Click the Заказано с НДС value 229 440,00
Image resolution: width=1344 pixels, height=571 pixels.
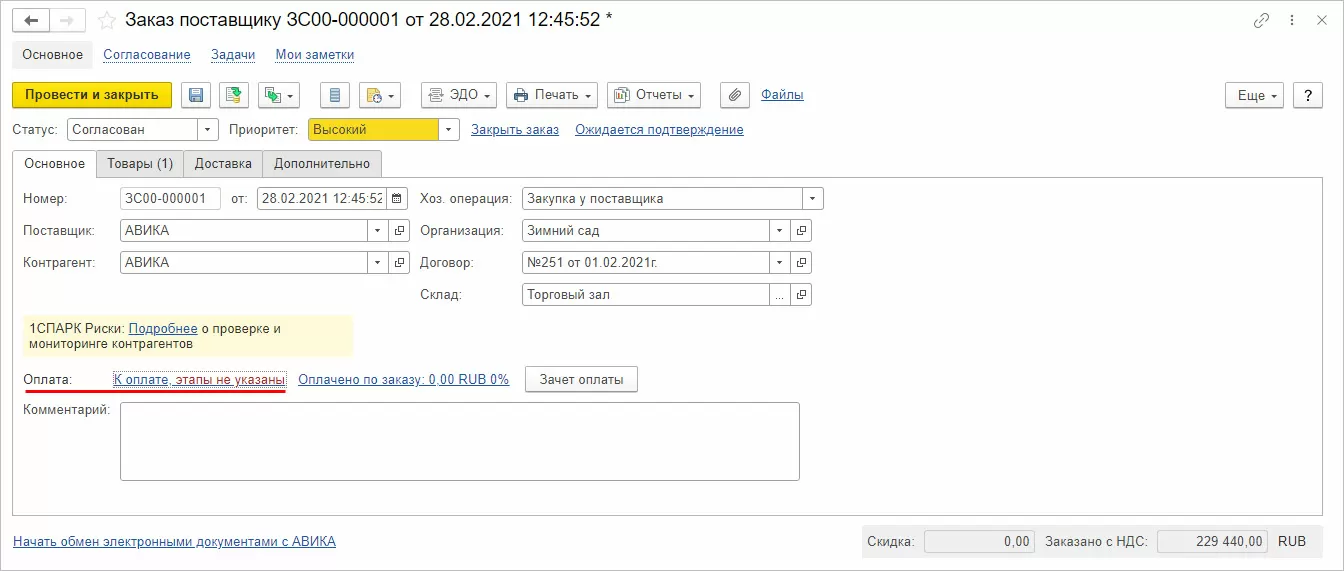point(1214,541)
